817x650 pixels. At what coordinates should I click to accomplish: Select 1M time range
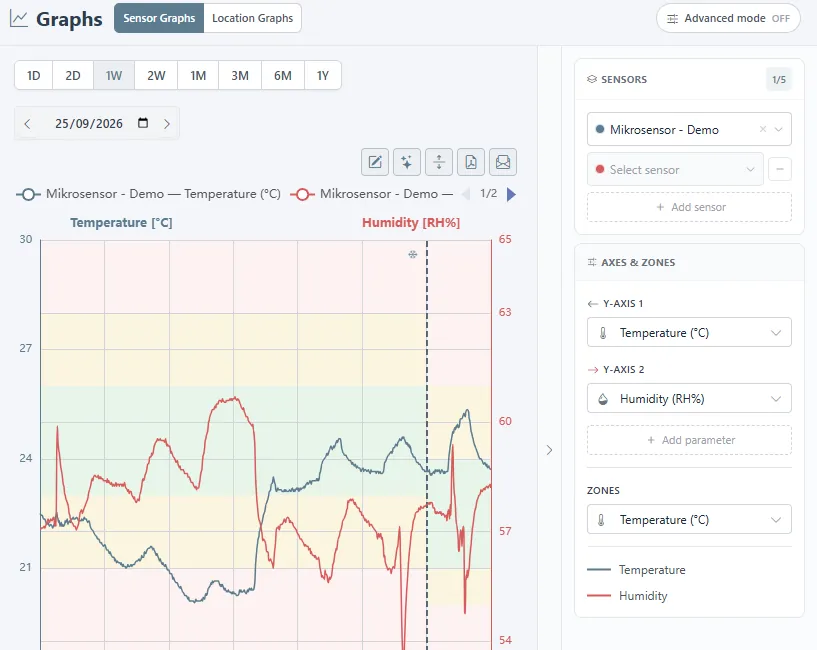click(x=198, y=76)
